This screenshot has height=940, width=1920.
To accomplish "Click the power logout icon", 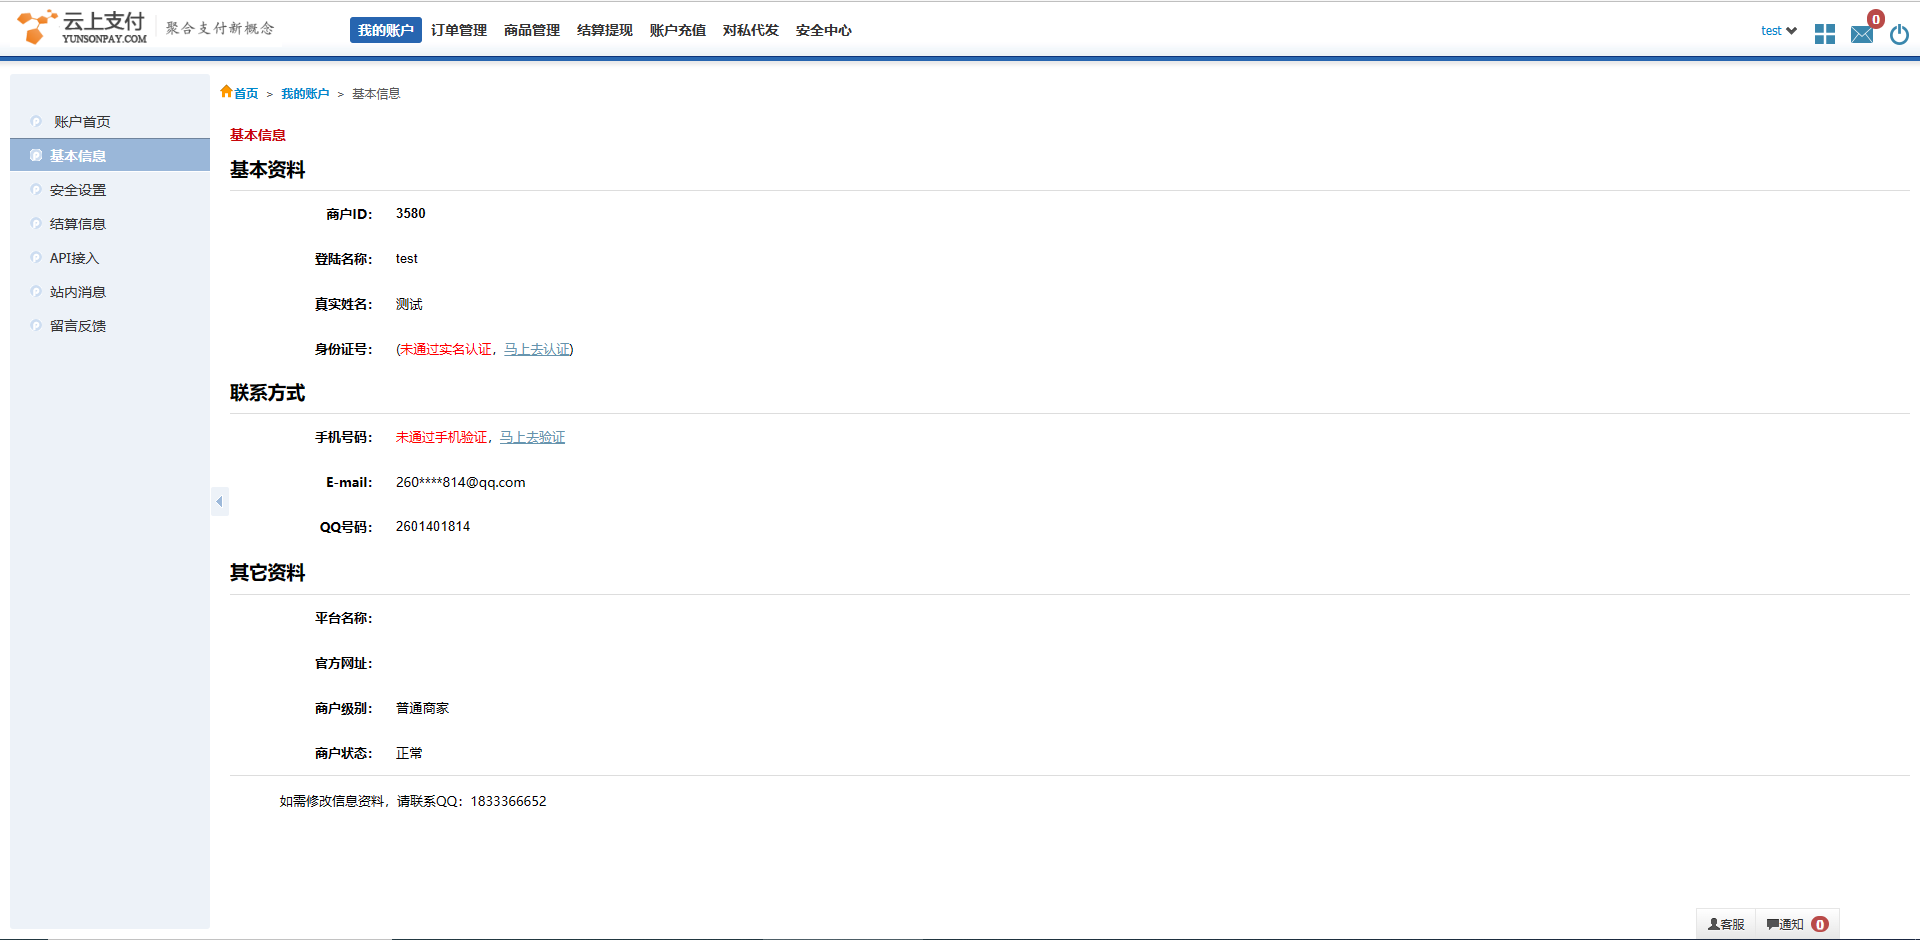I will [x=1899, y=34].
